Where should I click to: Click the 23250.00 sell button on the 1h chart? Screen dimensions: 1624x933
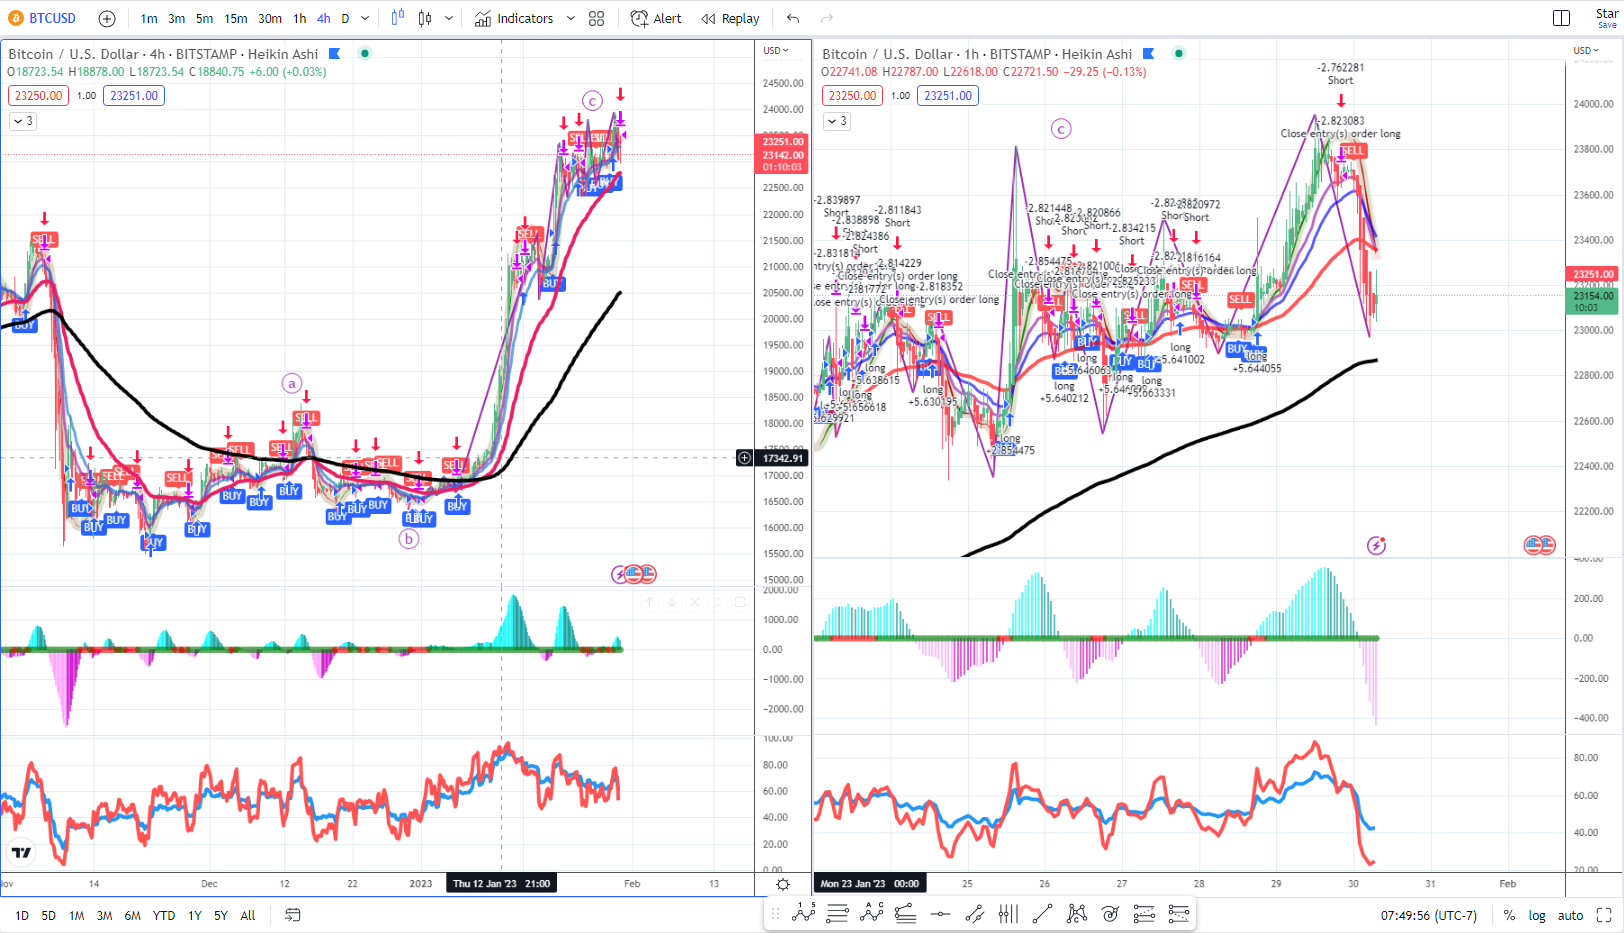[x=852, y=96]
